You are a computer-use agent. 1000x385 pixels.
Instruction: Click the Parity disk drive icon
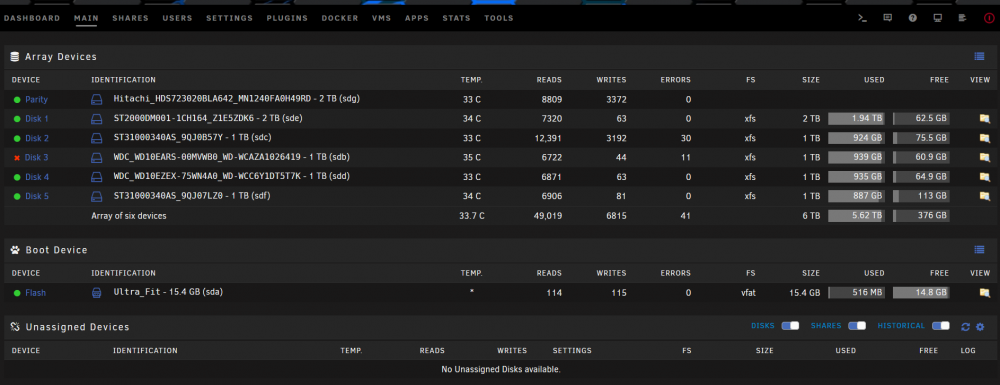(96, 99)
